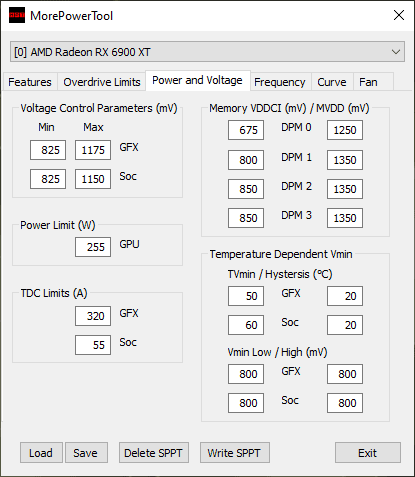The image size is (415, 477).
Task: Click the DPM 2 VDDCI field showing 850
Action: coord(246,189)
